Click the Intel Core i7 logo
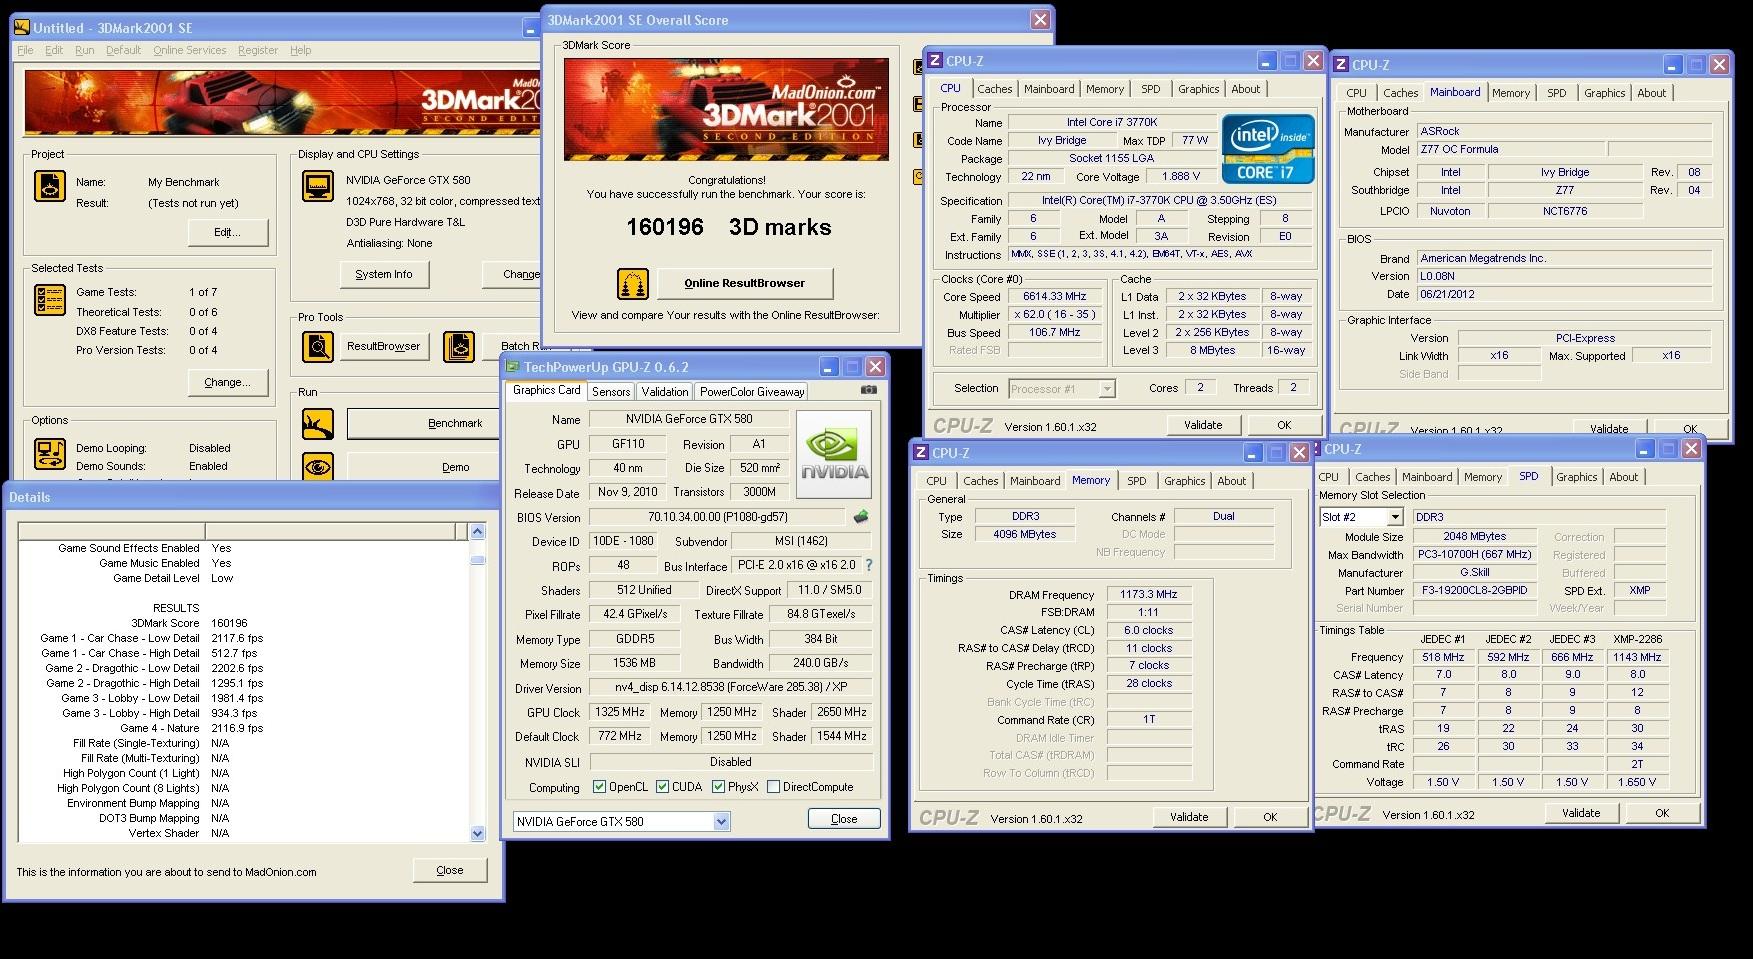1753x959 pixels. click(1268, 150)
